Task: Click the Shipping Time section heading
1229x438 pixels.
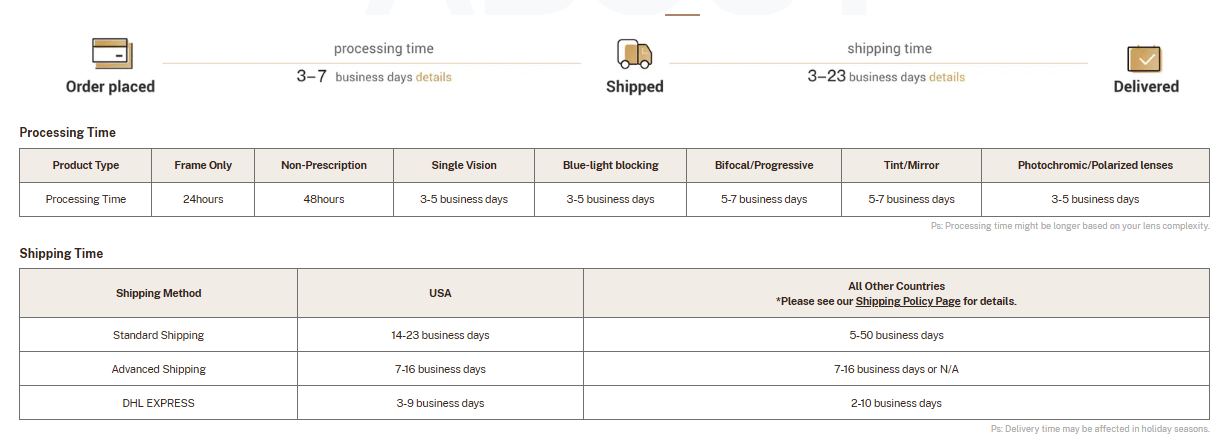Action: (61, 254)
